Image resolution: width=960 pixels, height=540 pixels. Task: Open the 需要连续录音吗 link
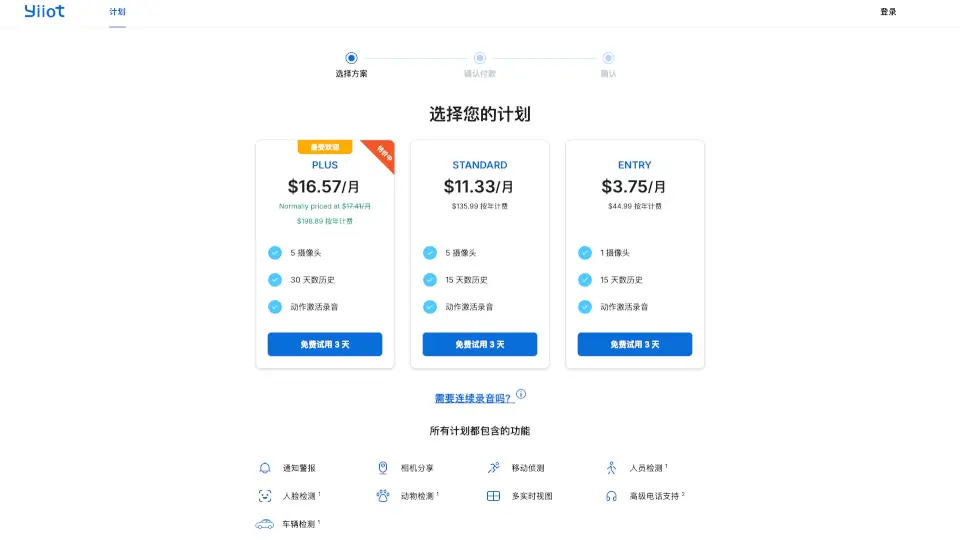[474, 398]
